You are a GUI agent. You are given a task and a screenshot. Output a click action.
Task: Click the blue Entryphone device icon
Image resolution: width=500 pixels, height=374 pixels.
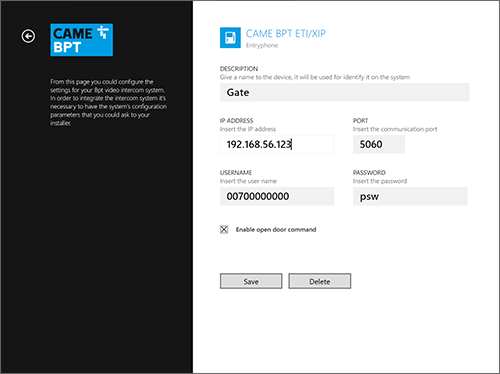(230, 38)
